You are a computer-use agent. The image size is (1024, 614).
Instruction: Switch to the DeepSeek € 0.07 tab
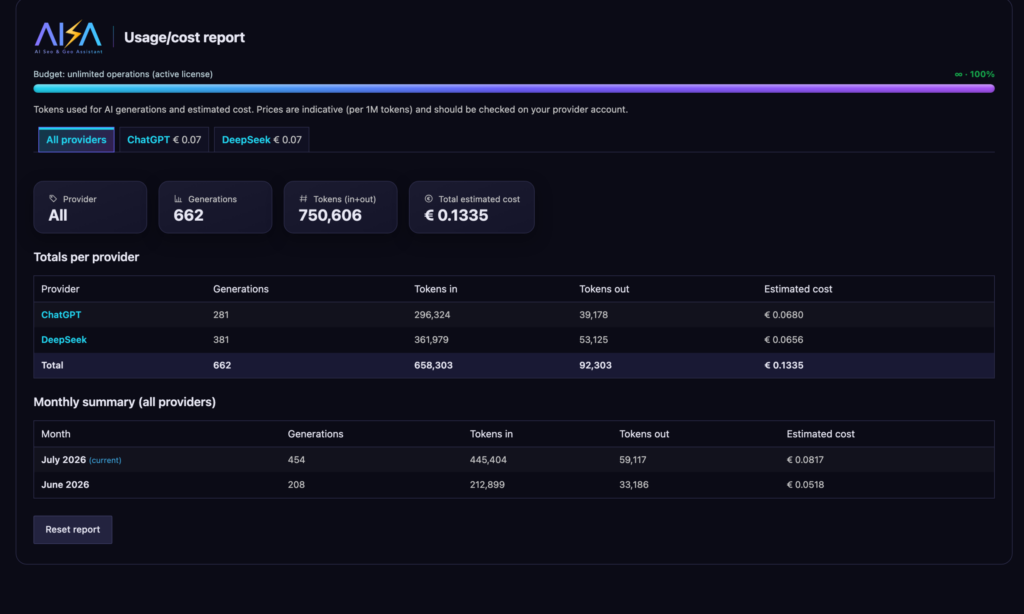pyautogui.click(x=261, y=140)
